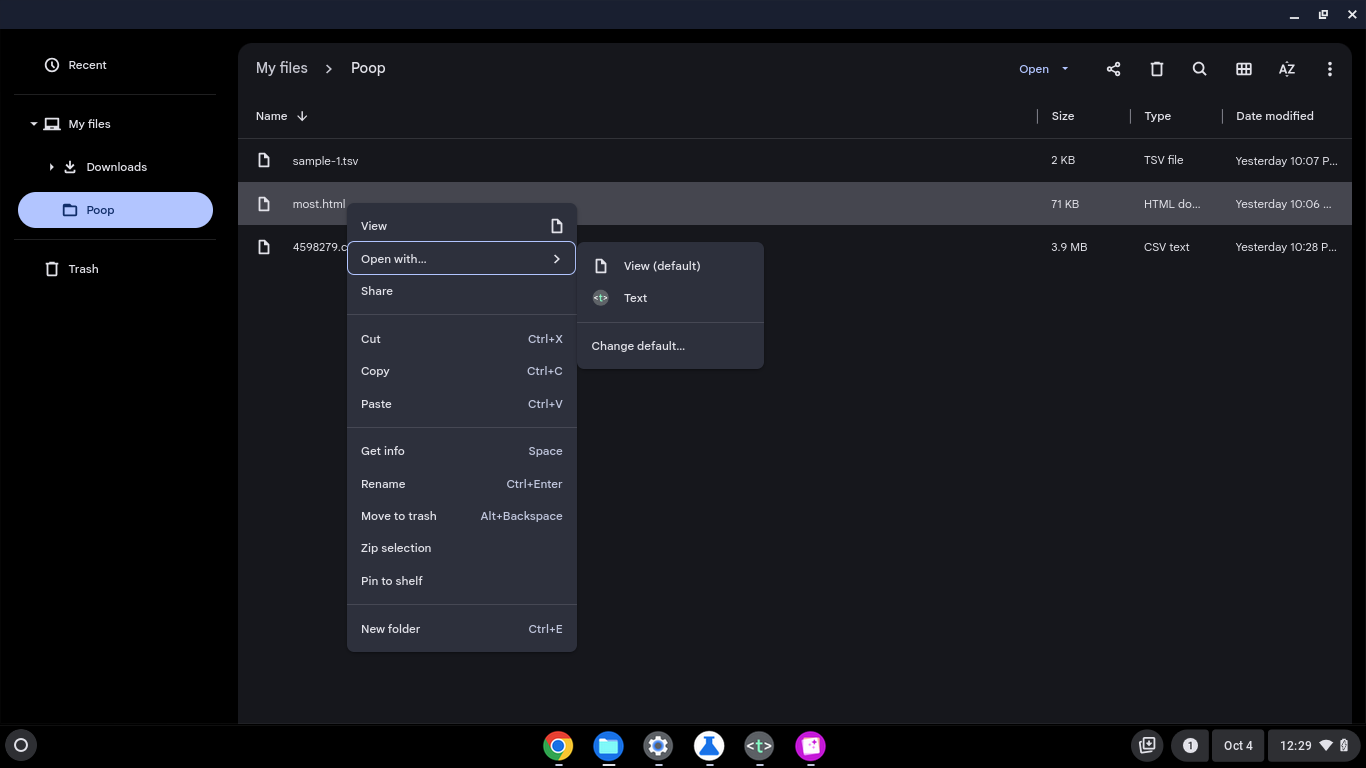Switch to thumbnail grid view
The image size is (1366, 768).
tap(1244, 69)
